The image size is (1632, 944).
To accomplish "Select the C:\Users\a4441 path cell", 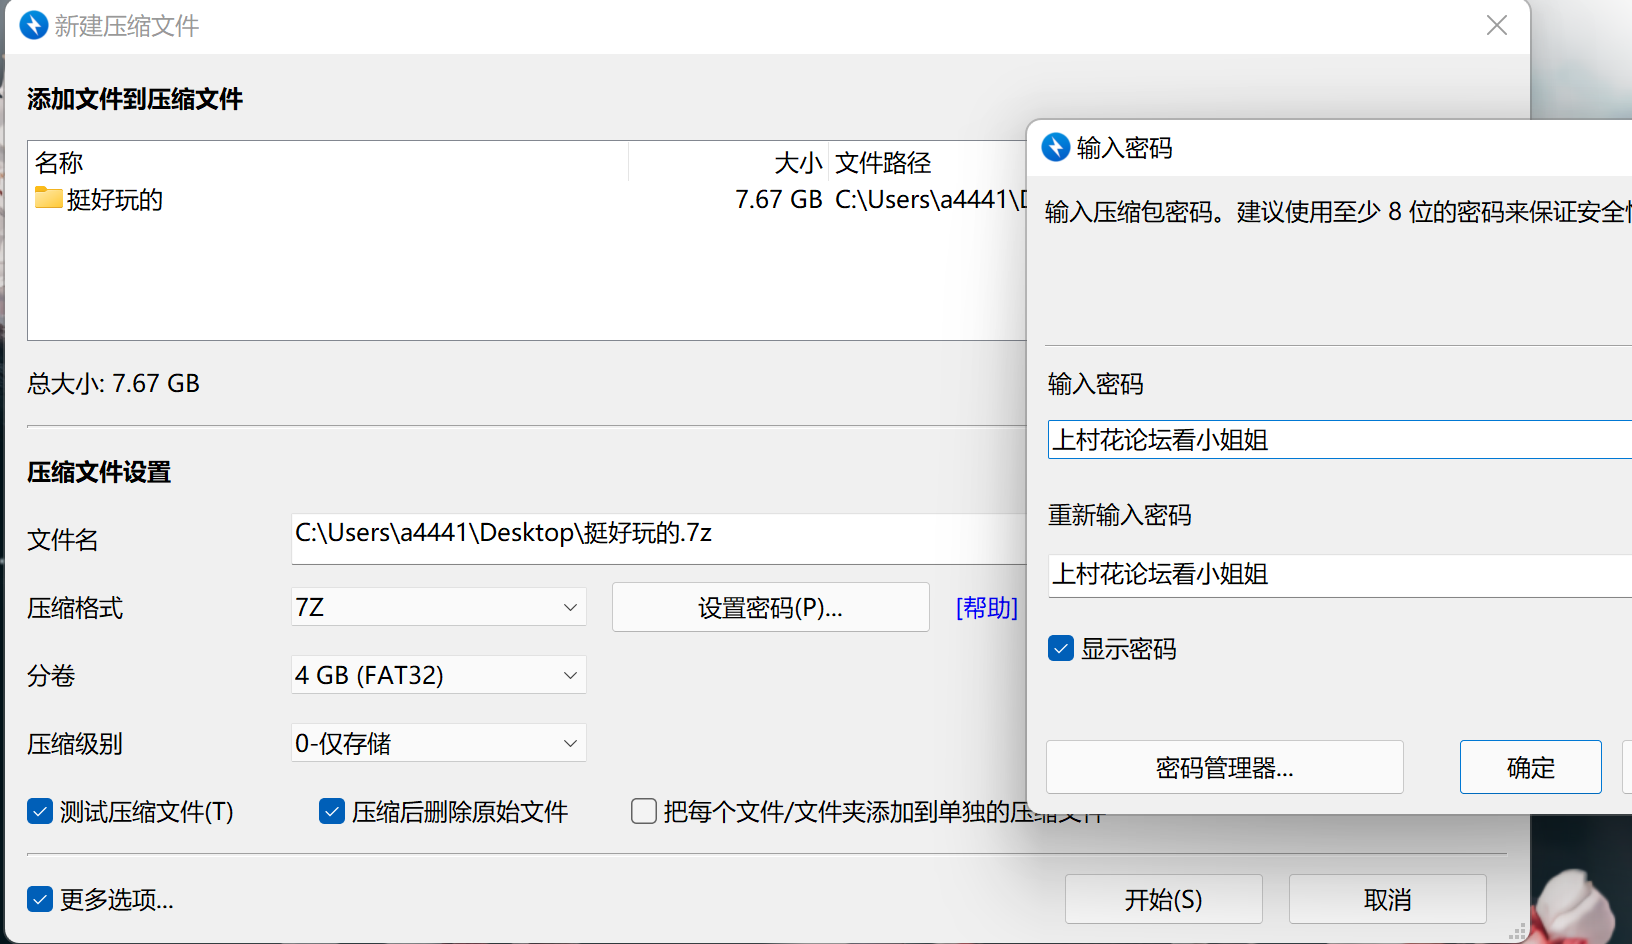I will (x=931, y=199).
